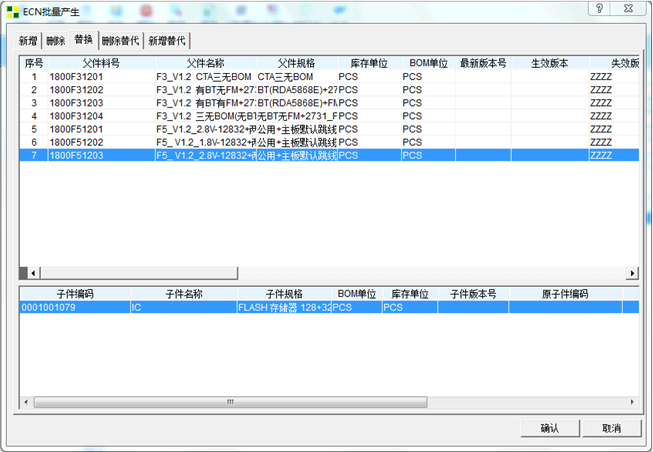Click right arrow of child table scrollbar
This screenshot has width=653, height=452.
(631, 402)
